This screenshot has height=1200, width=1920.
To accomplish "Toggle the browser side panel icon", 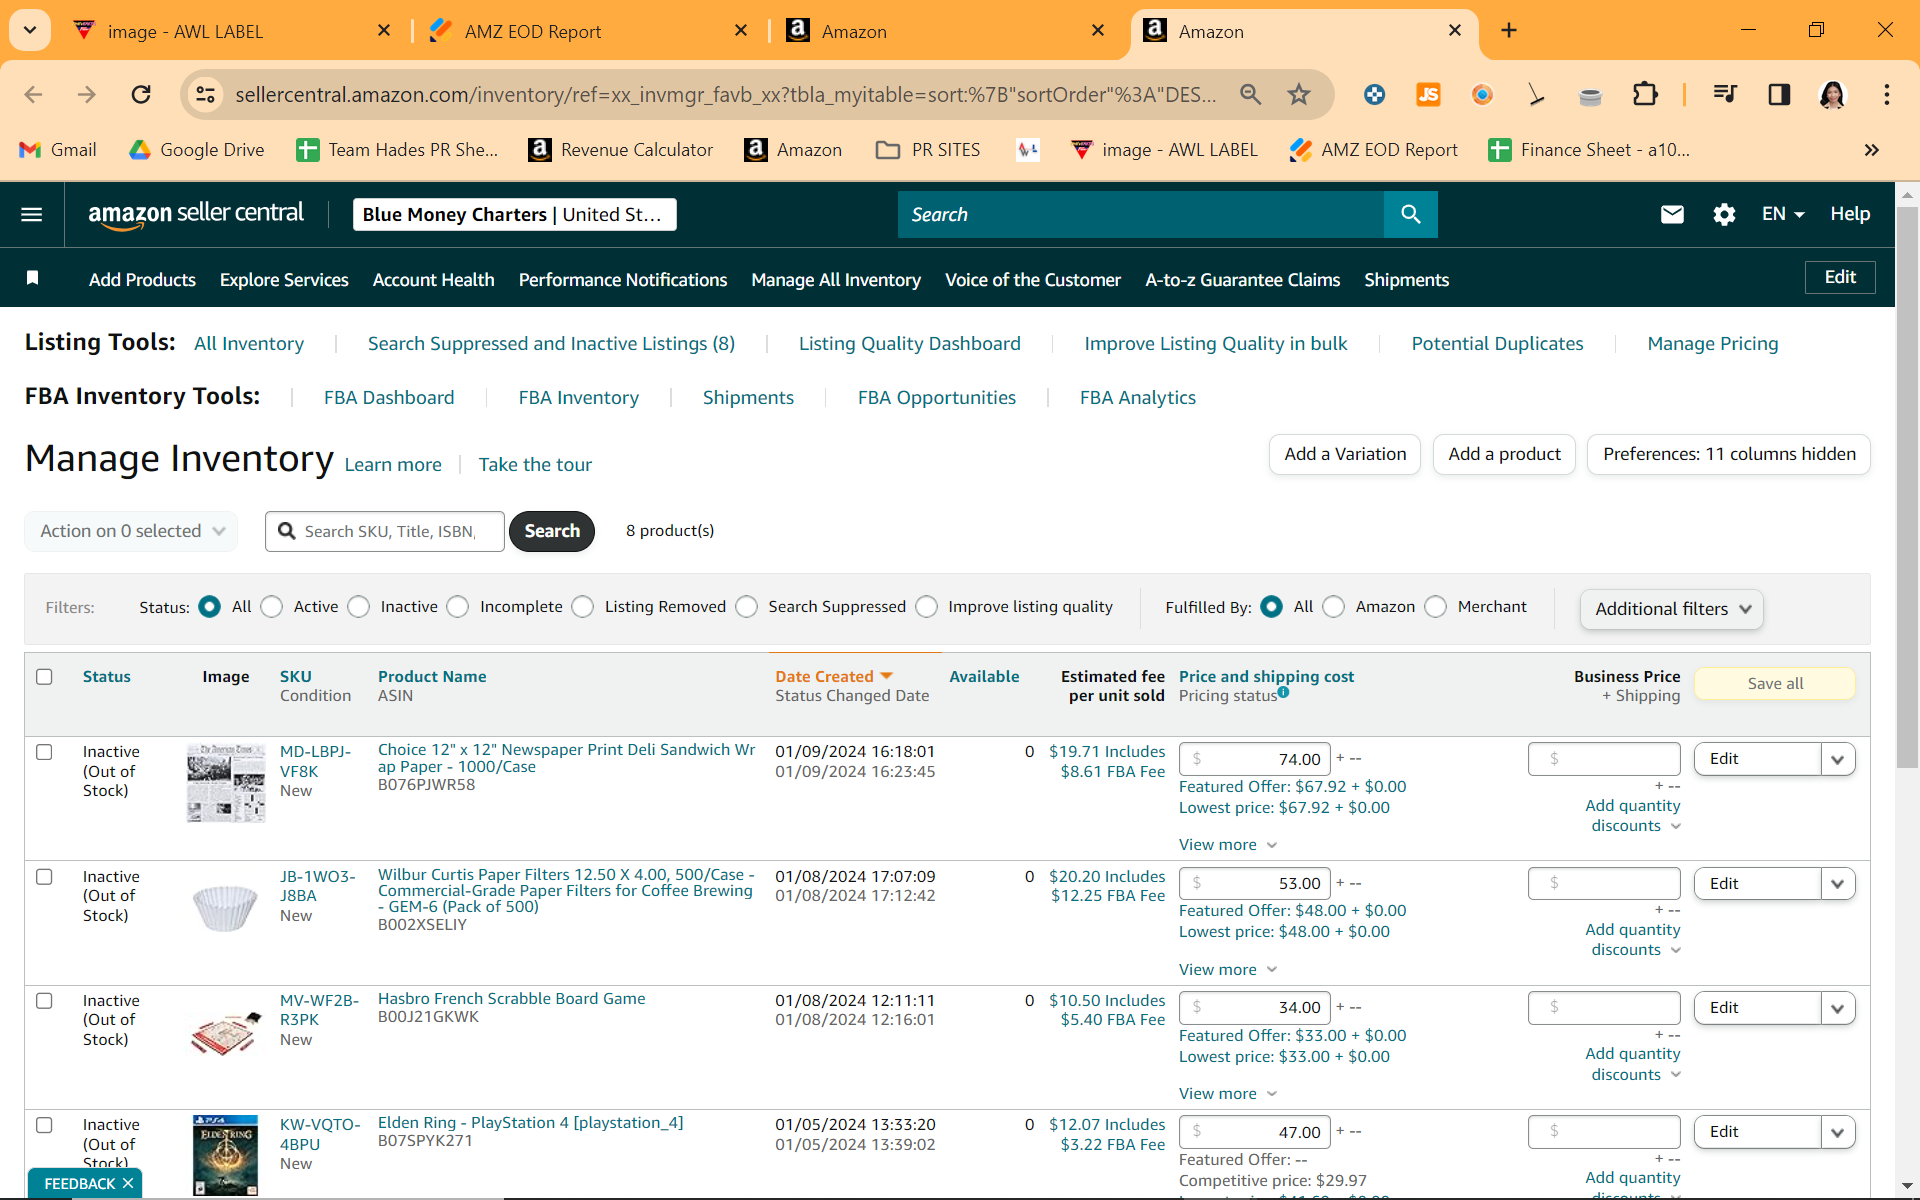I will point(1779,94).
